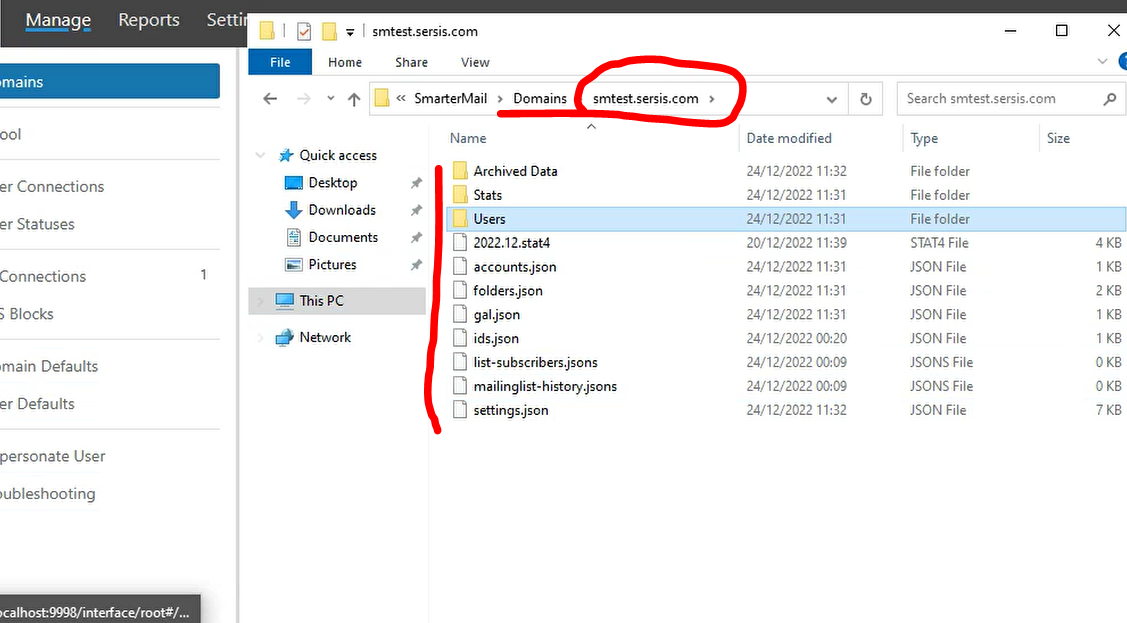The image size is (1127, 623).
Task: Expand the Network tree node
Action: click(x=260, y=337)
